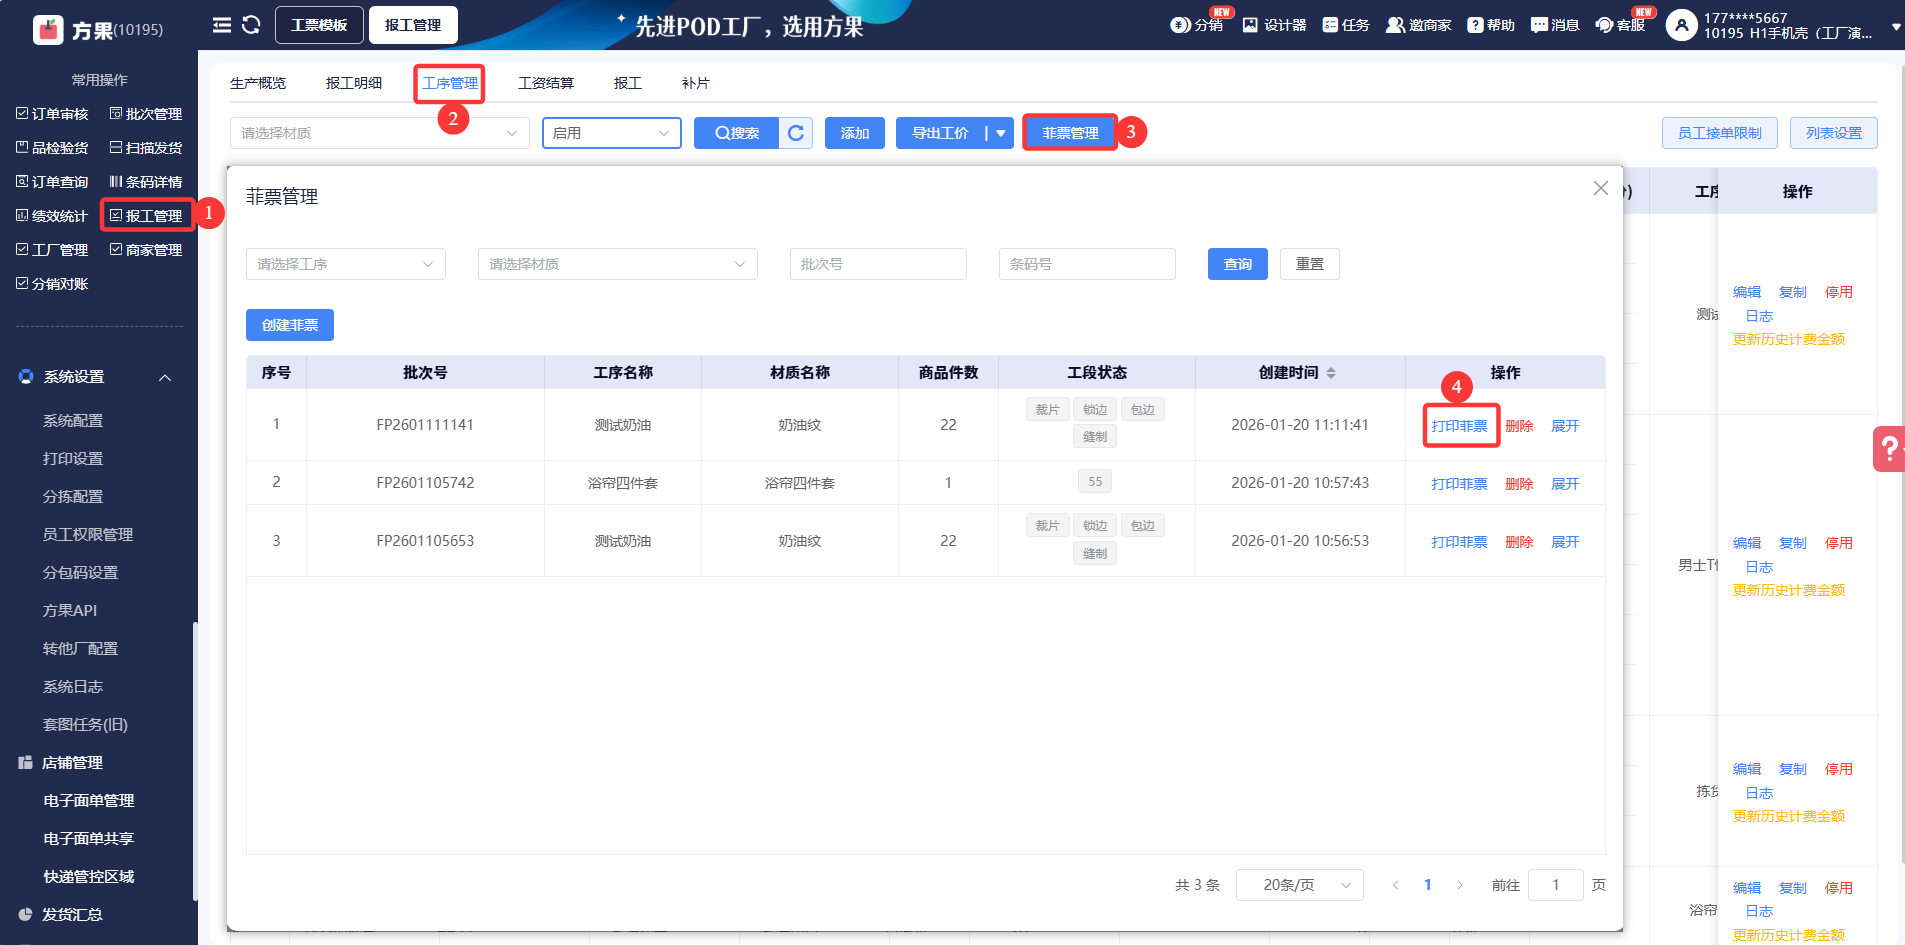Viewport: 1905px width, 945px height.
Task: Sort the table by 创建时间 column
Action: tap(1330, 373)
